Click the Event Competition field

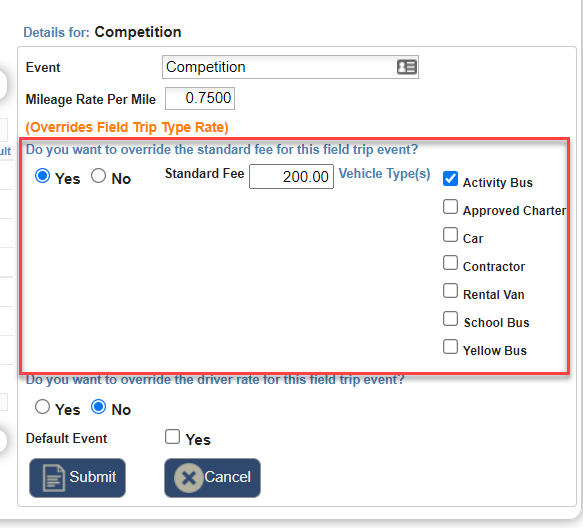coord(290,67)
